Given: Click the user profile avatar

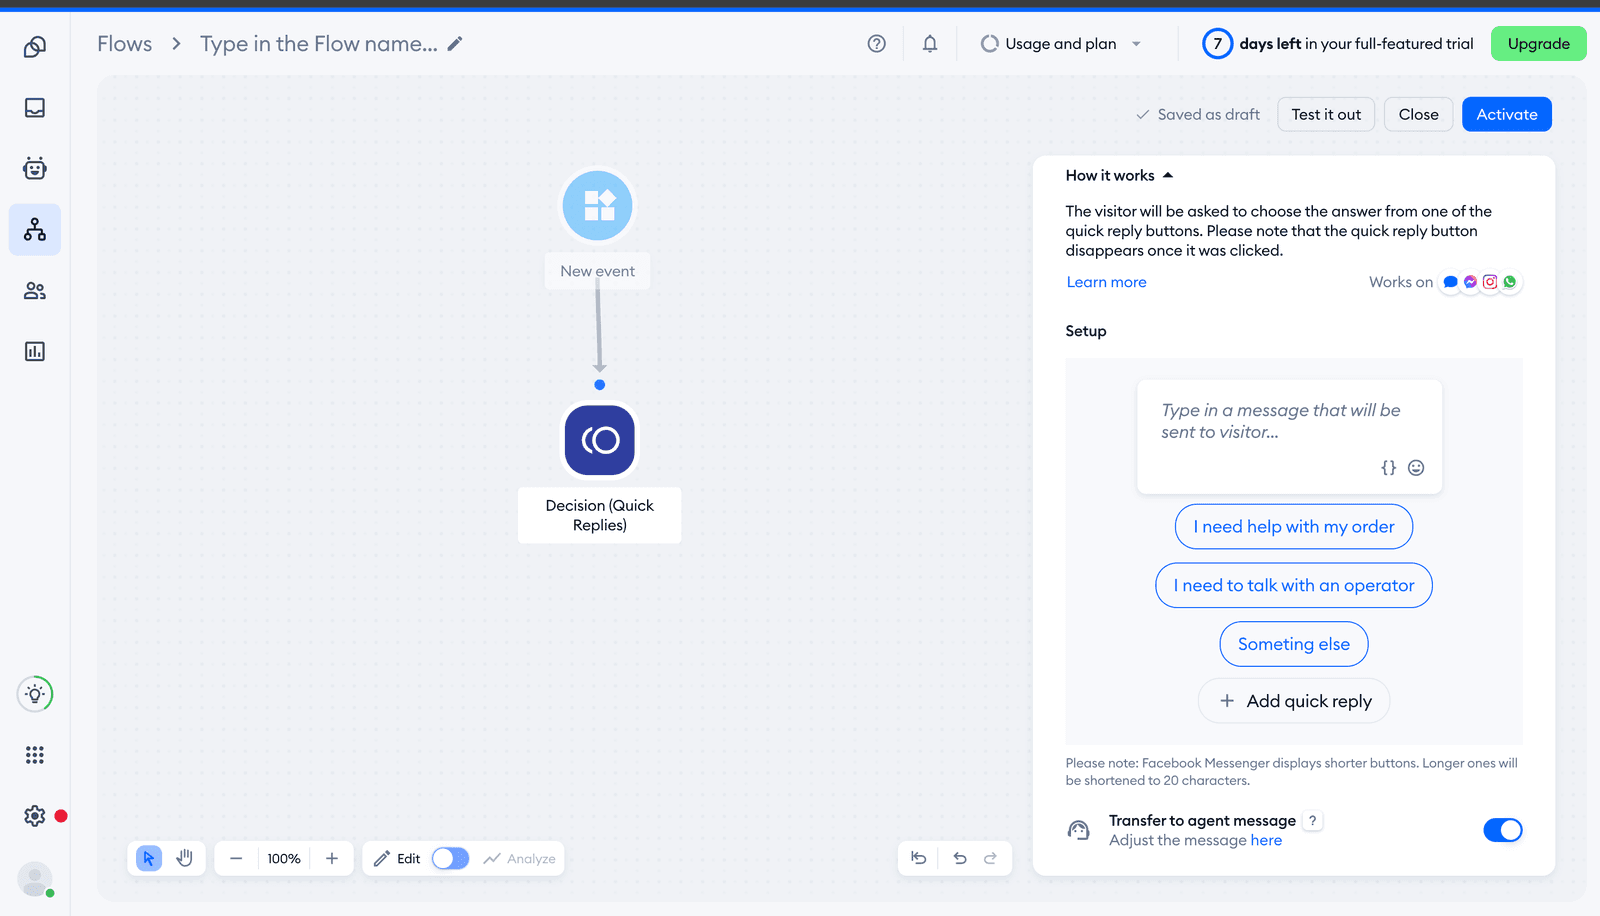Looking at the screenshot, I should point(35,879).
